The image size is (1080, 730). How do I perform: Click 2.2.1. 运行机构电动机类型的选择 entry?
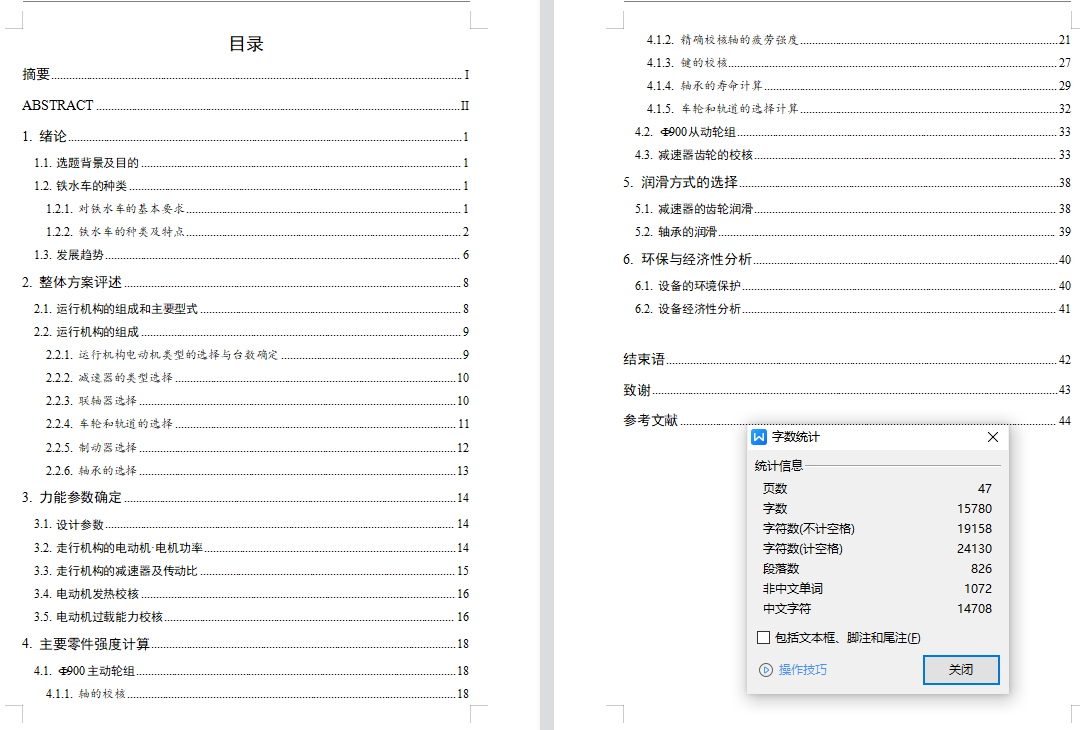258,355
